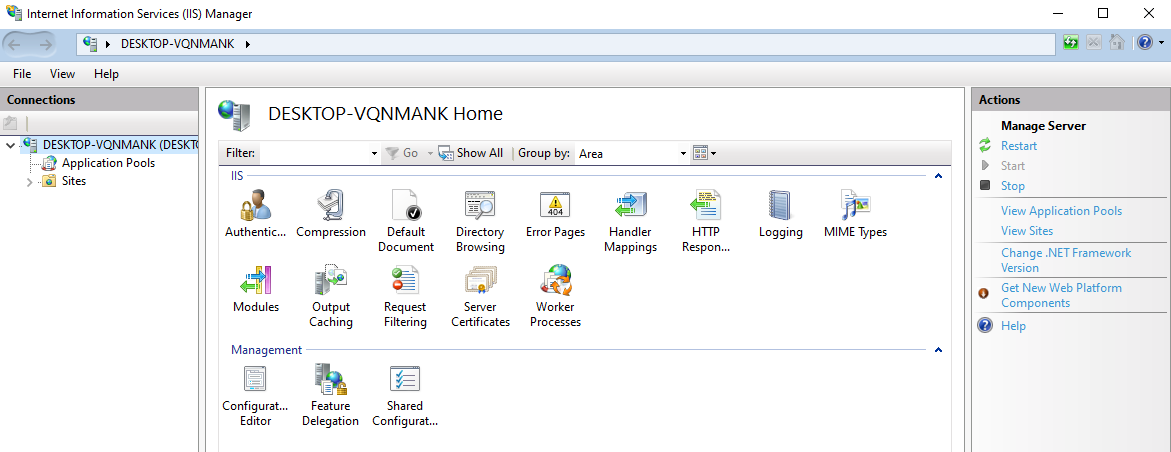Open Server Certificates

pos(480,295)
